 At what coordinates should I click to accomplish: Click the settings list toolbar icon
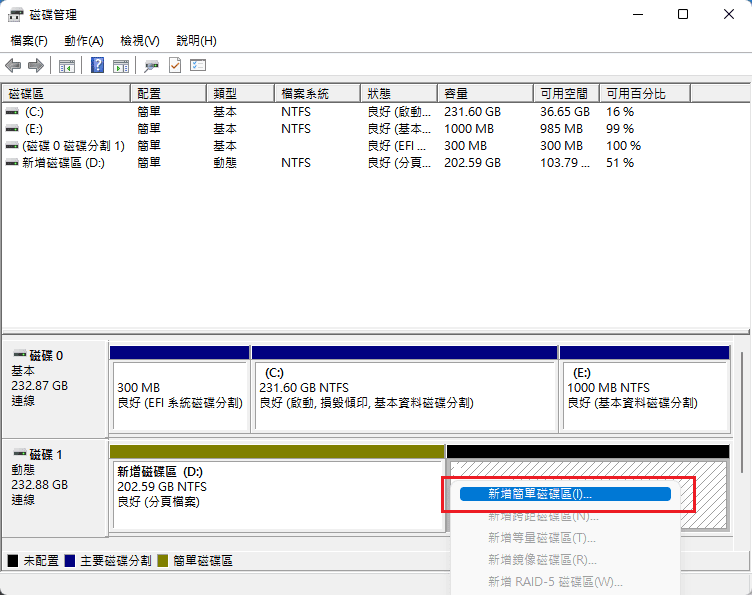[198, 65]
